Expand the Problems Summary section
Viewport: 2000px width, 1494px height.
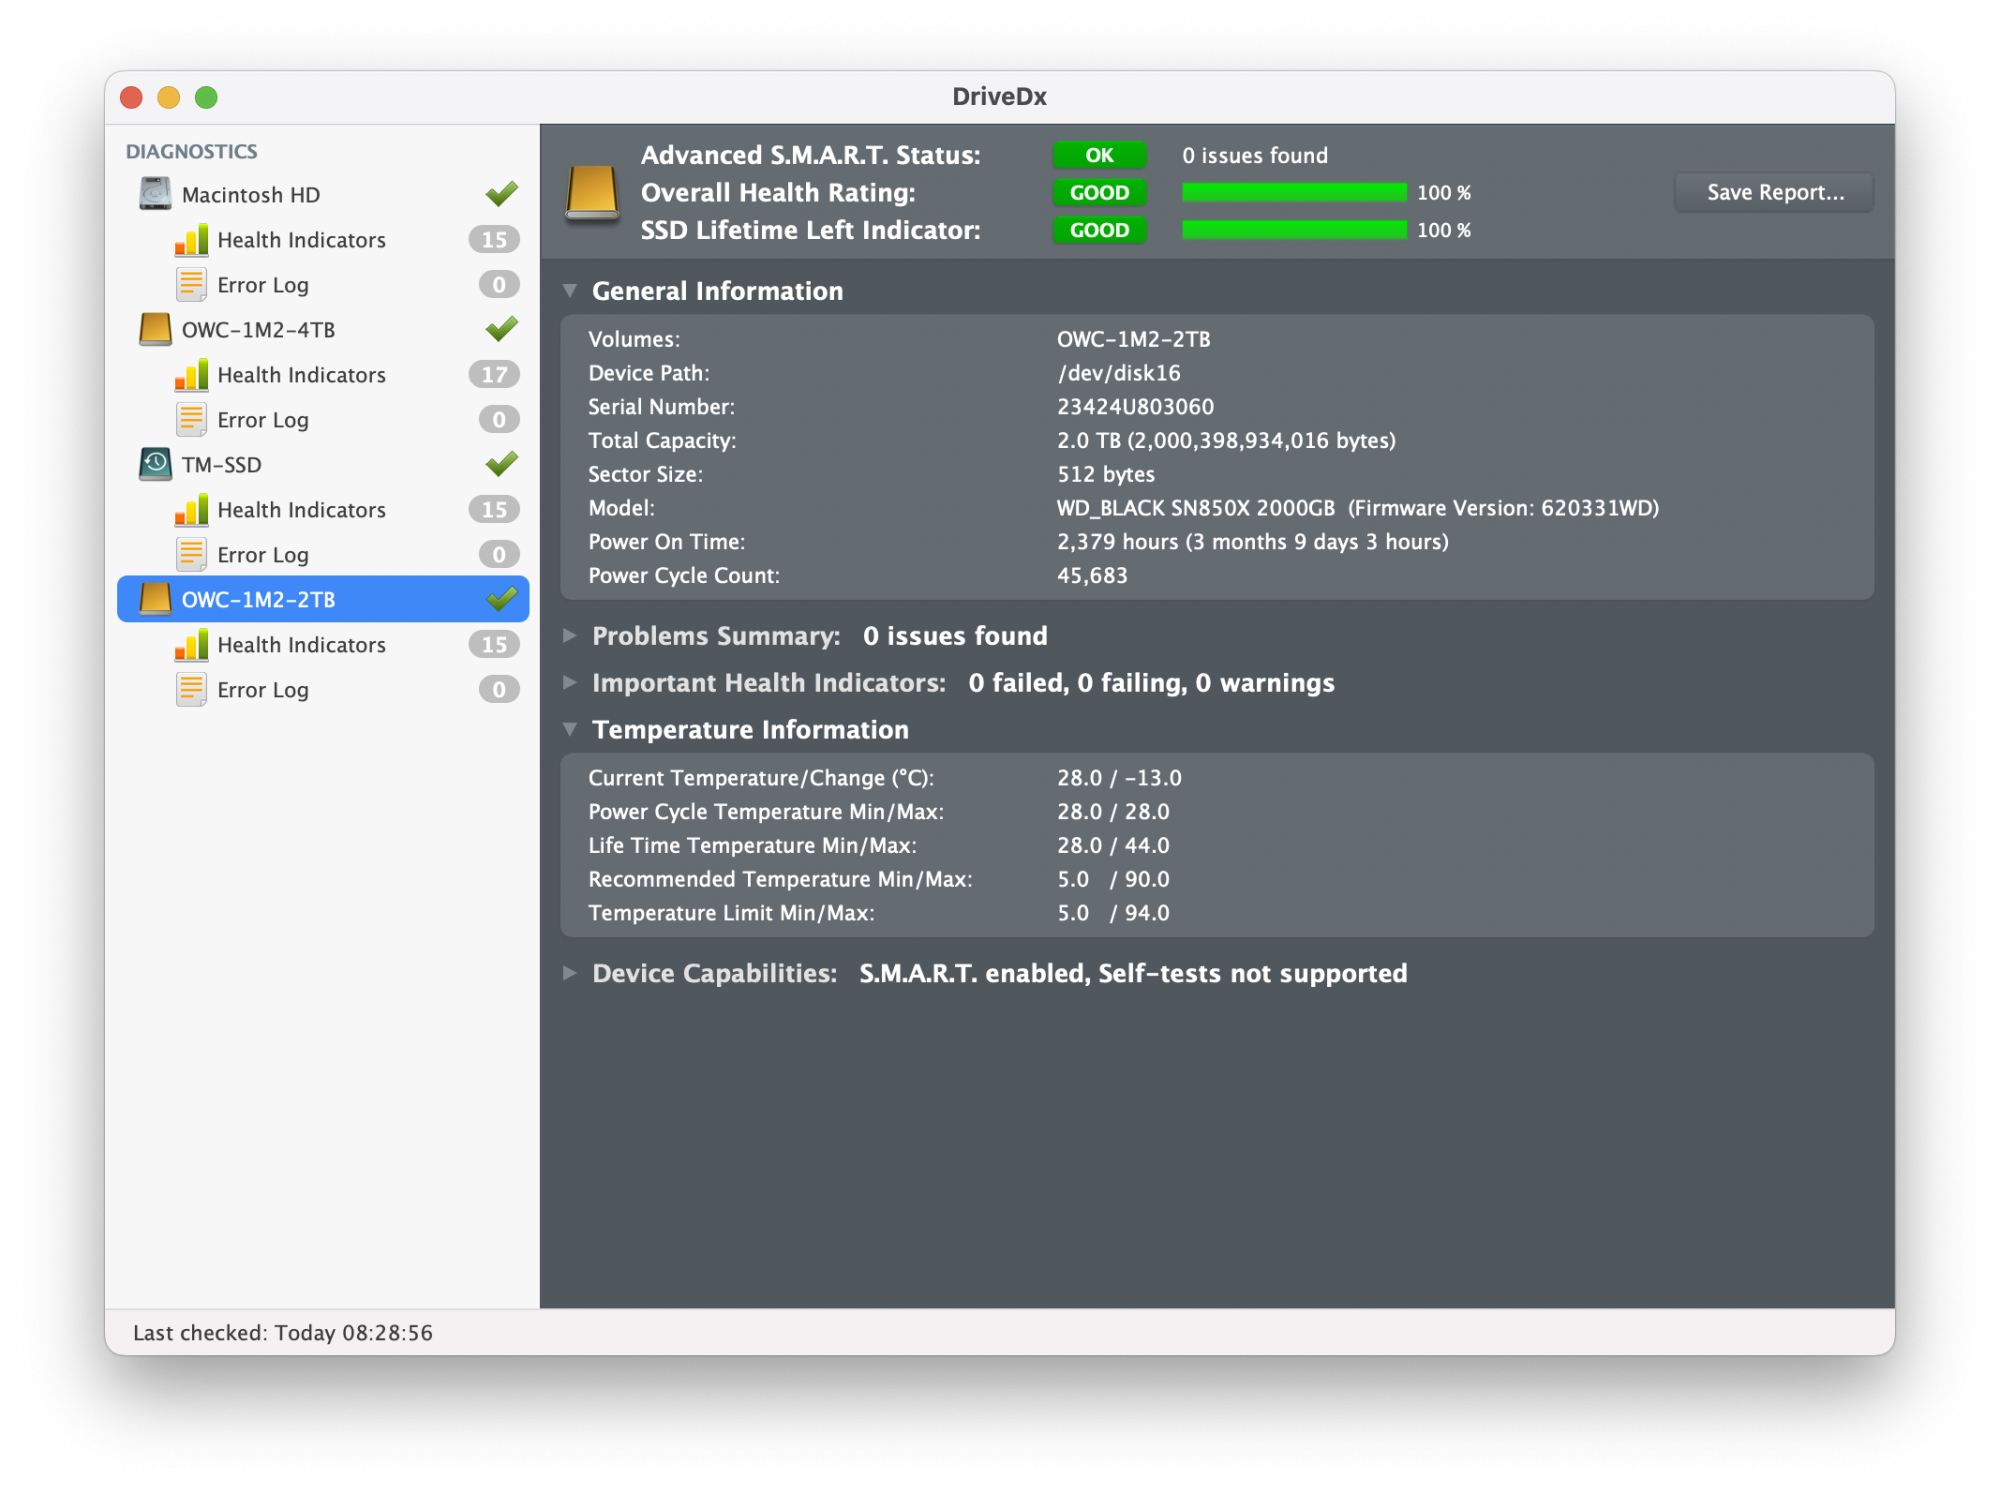[571, 635]
